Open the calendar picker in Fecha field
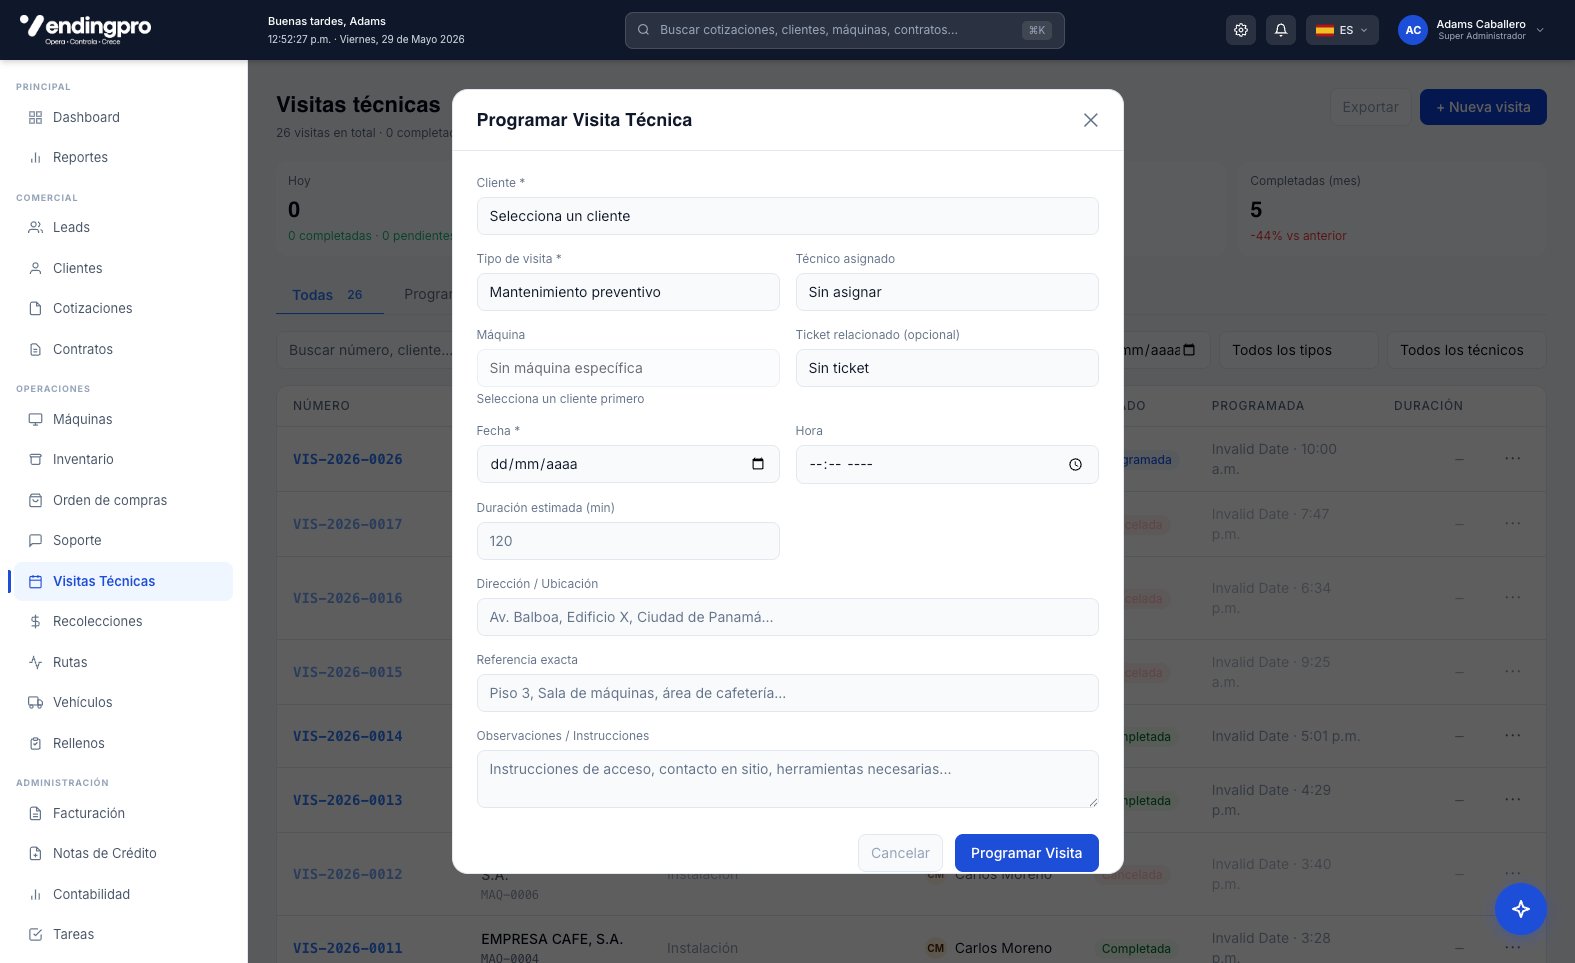The height and width of the screenshot is (963, 1575). [x=758, y=464]
